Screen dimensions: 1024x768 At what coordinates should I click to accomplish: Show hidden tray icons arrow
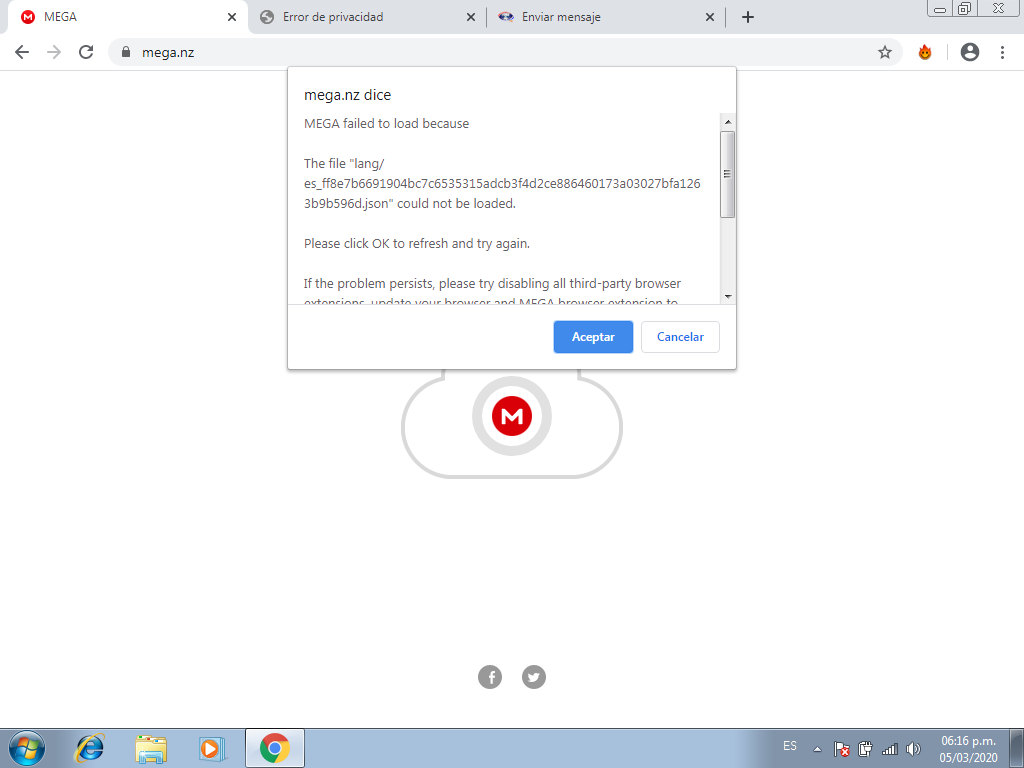coord(817,749)
